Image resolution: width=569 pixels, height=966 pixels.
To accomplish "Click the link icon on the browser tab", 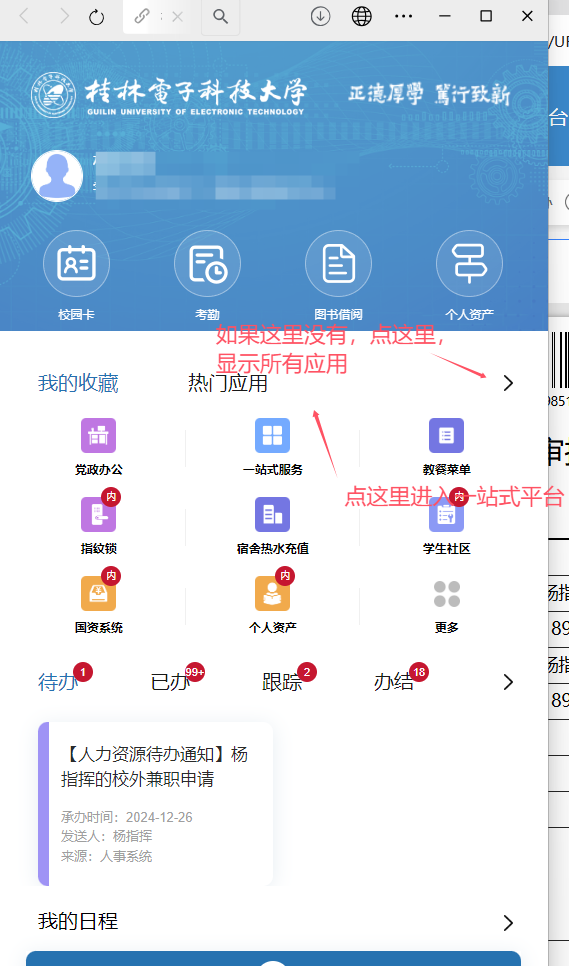I will tap(142, 16).
